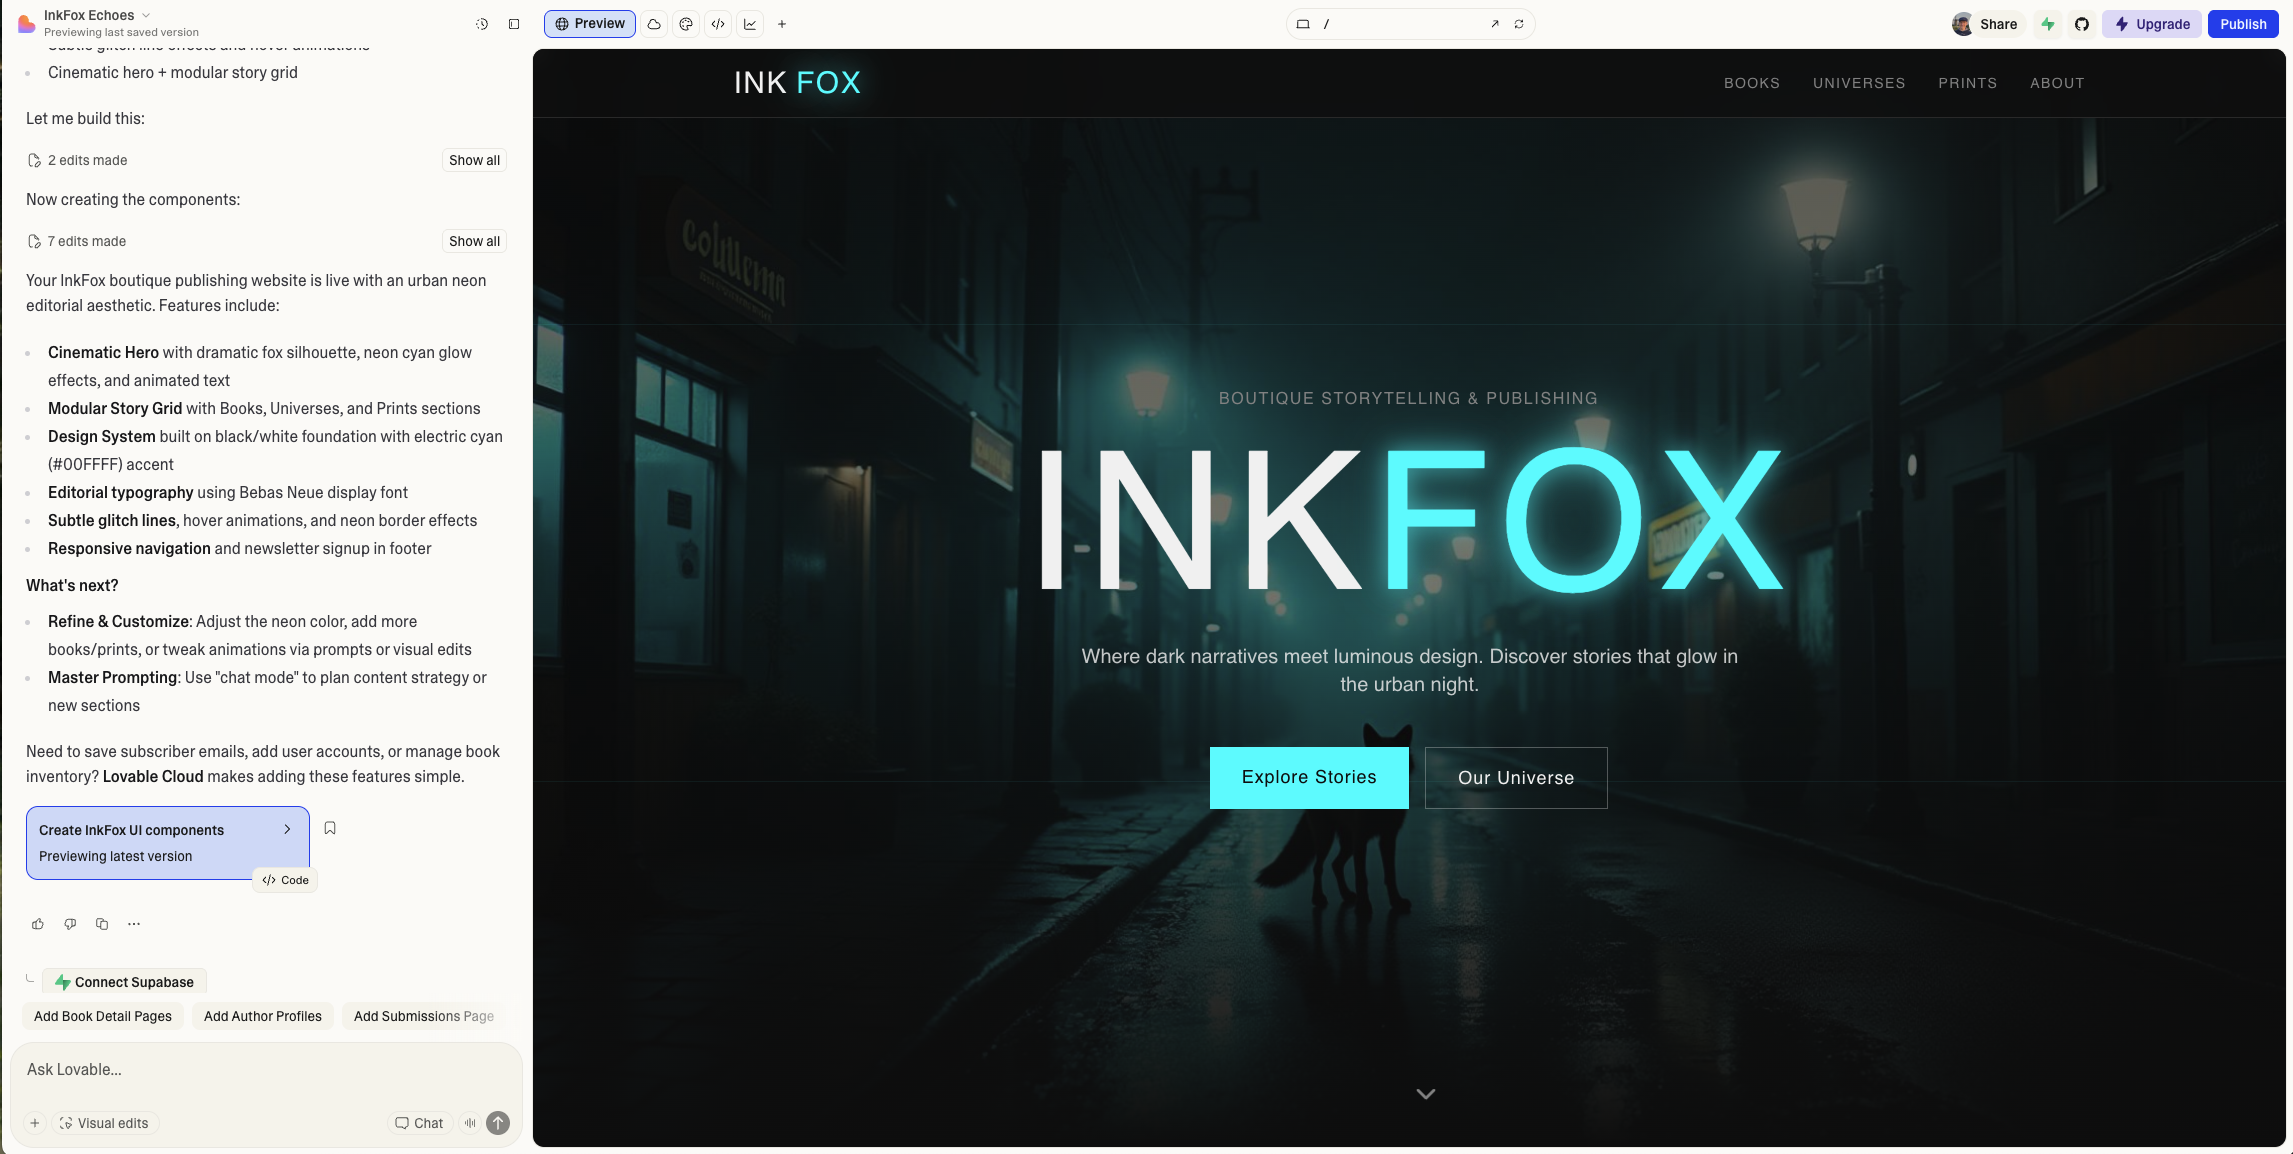Click the large INKFOX hero title

(1409, 520)
